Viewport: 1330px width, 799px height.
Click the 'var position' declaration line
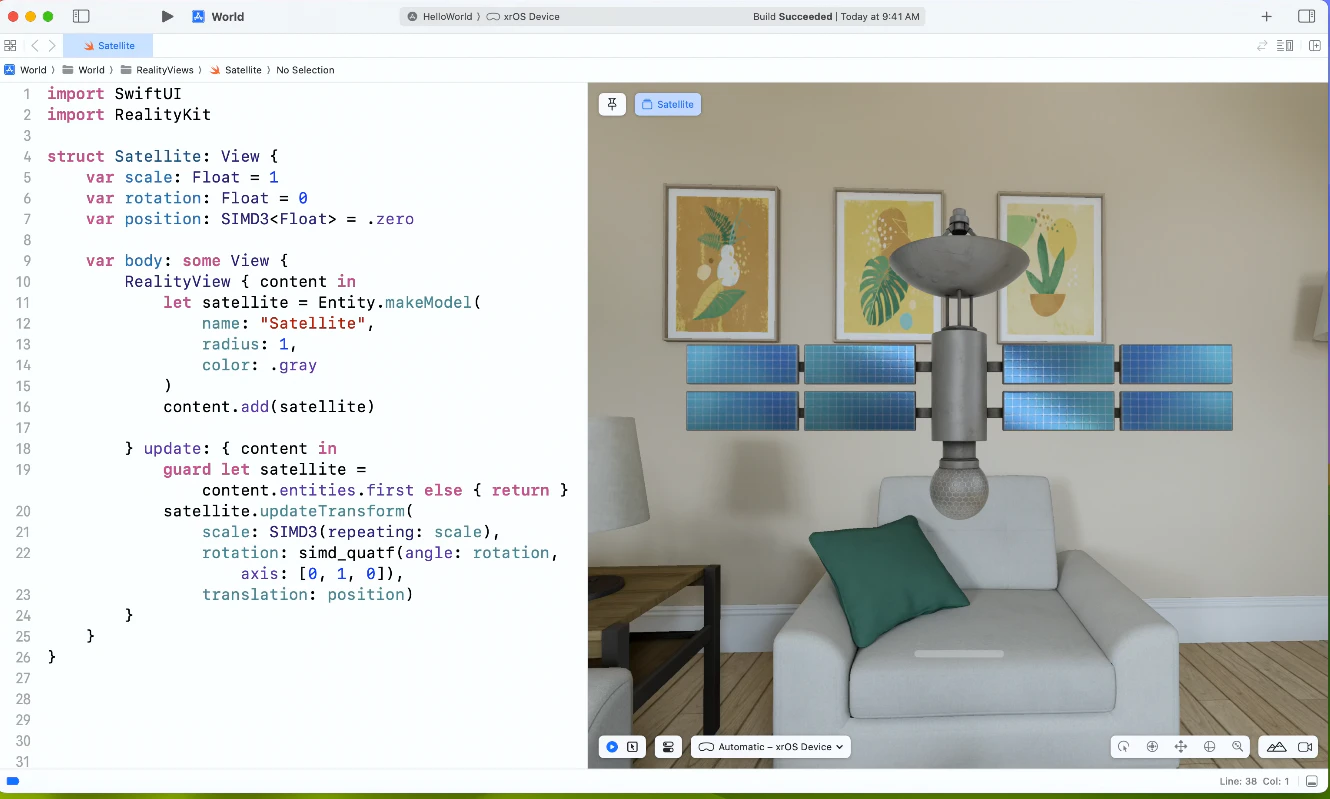250,220
